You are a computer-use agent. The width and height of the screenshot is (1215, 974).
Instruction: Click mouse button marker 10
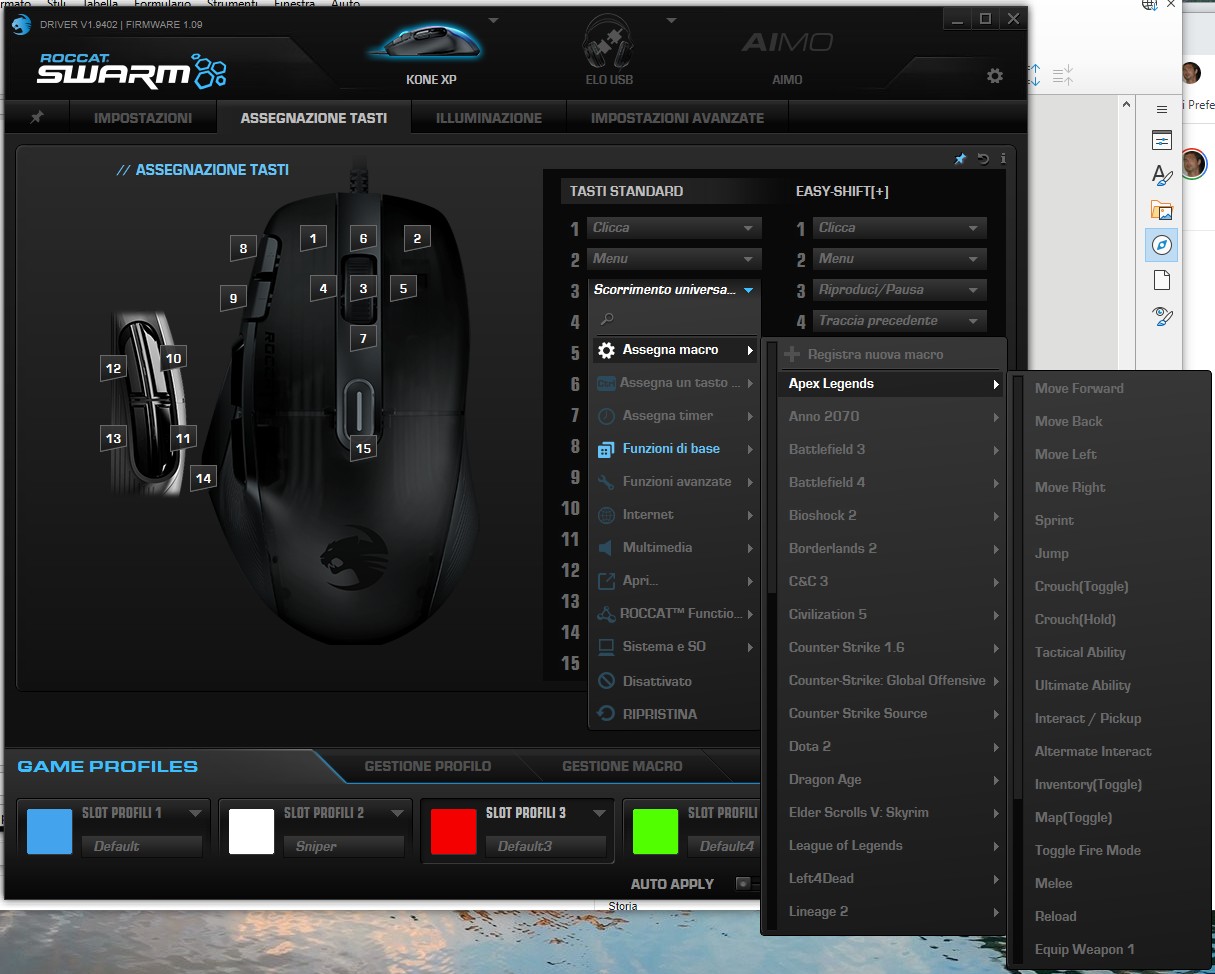click(174, 357)
